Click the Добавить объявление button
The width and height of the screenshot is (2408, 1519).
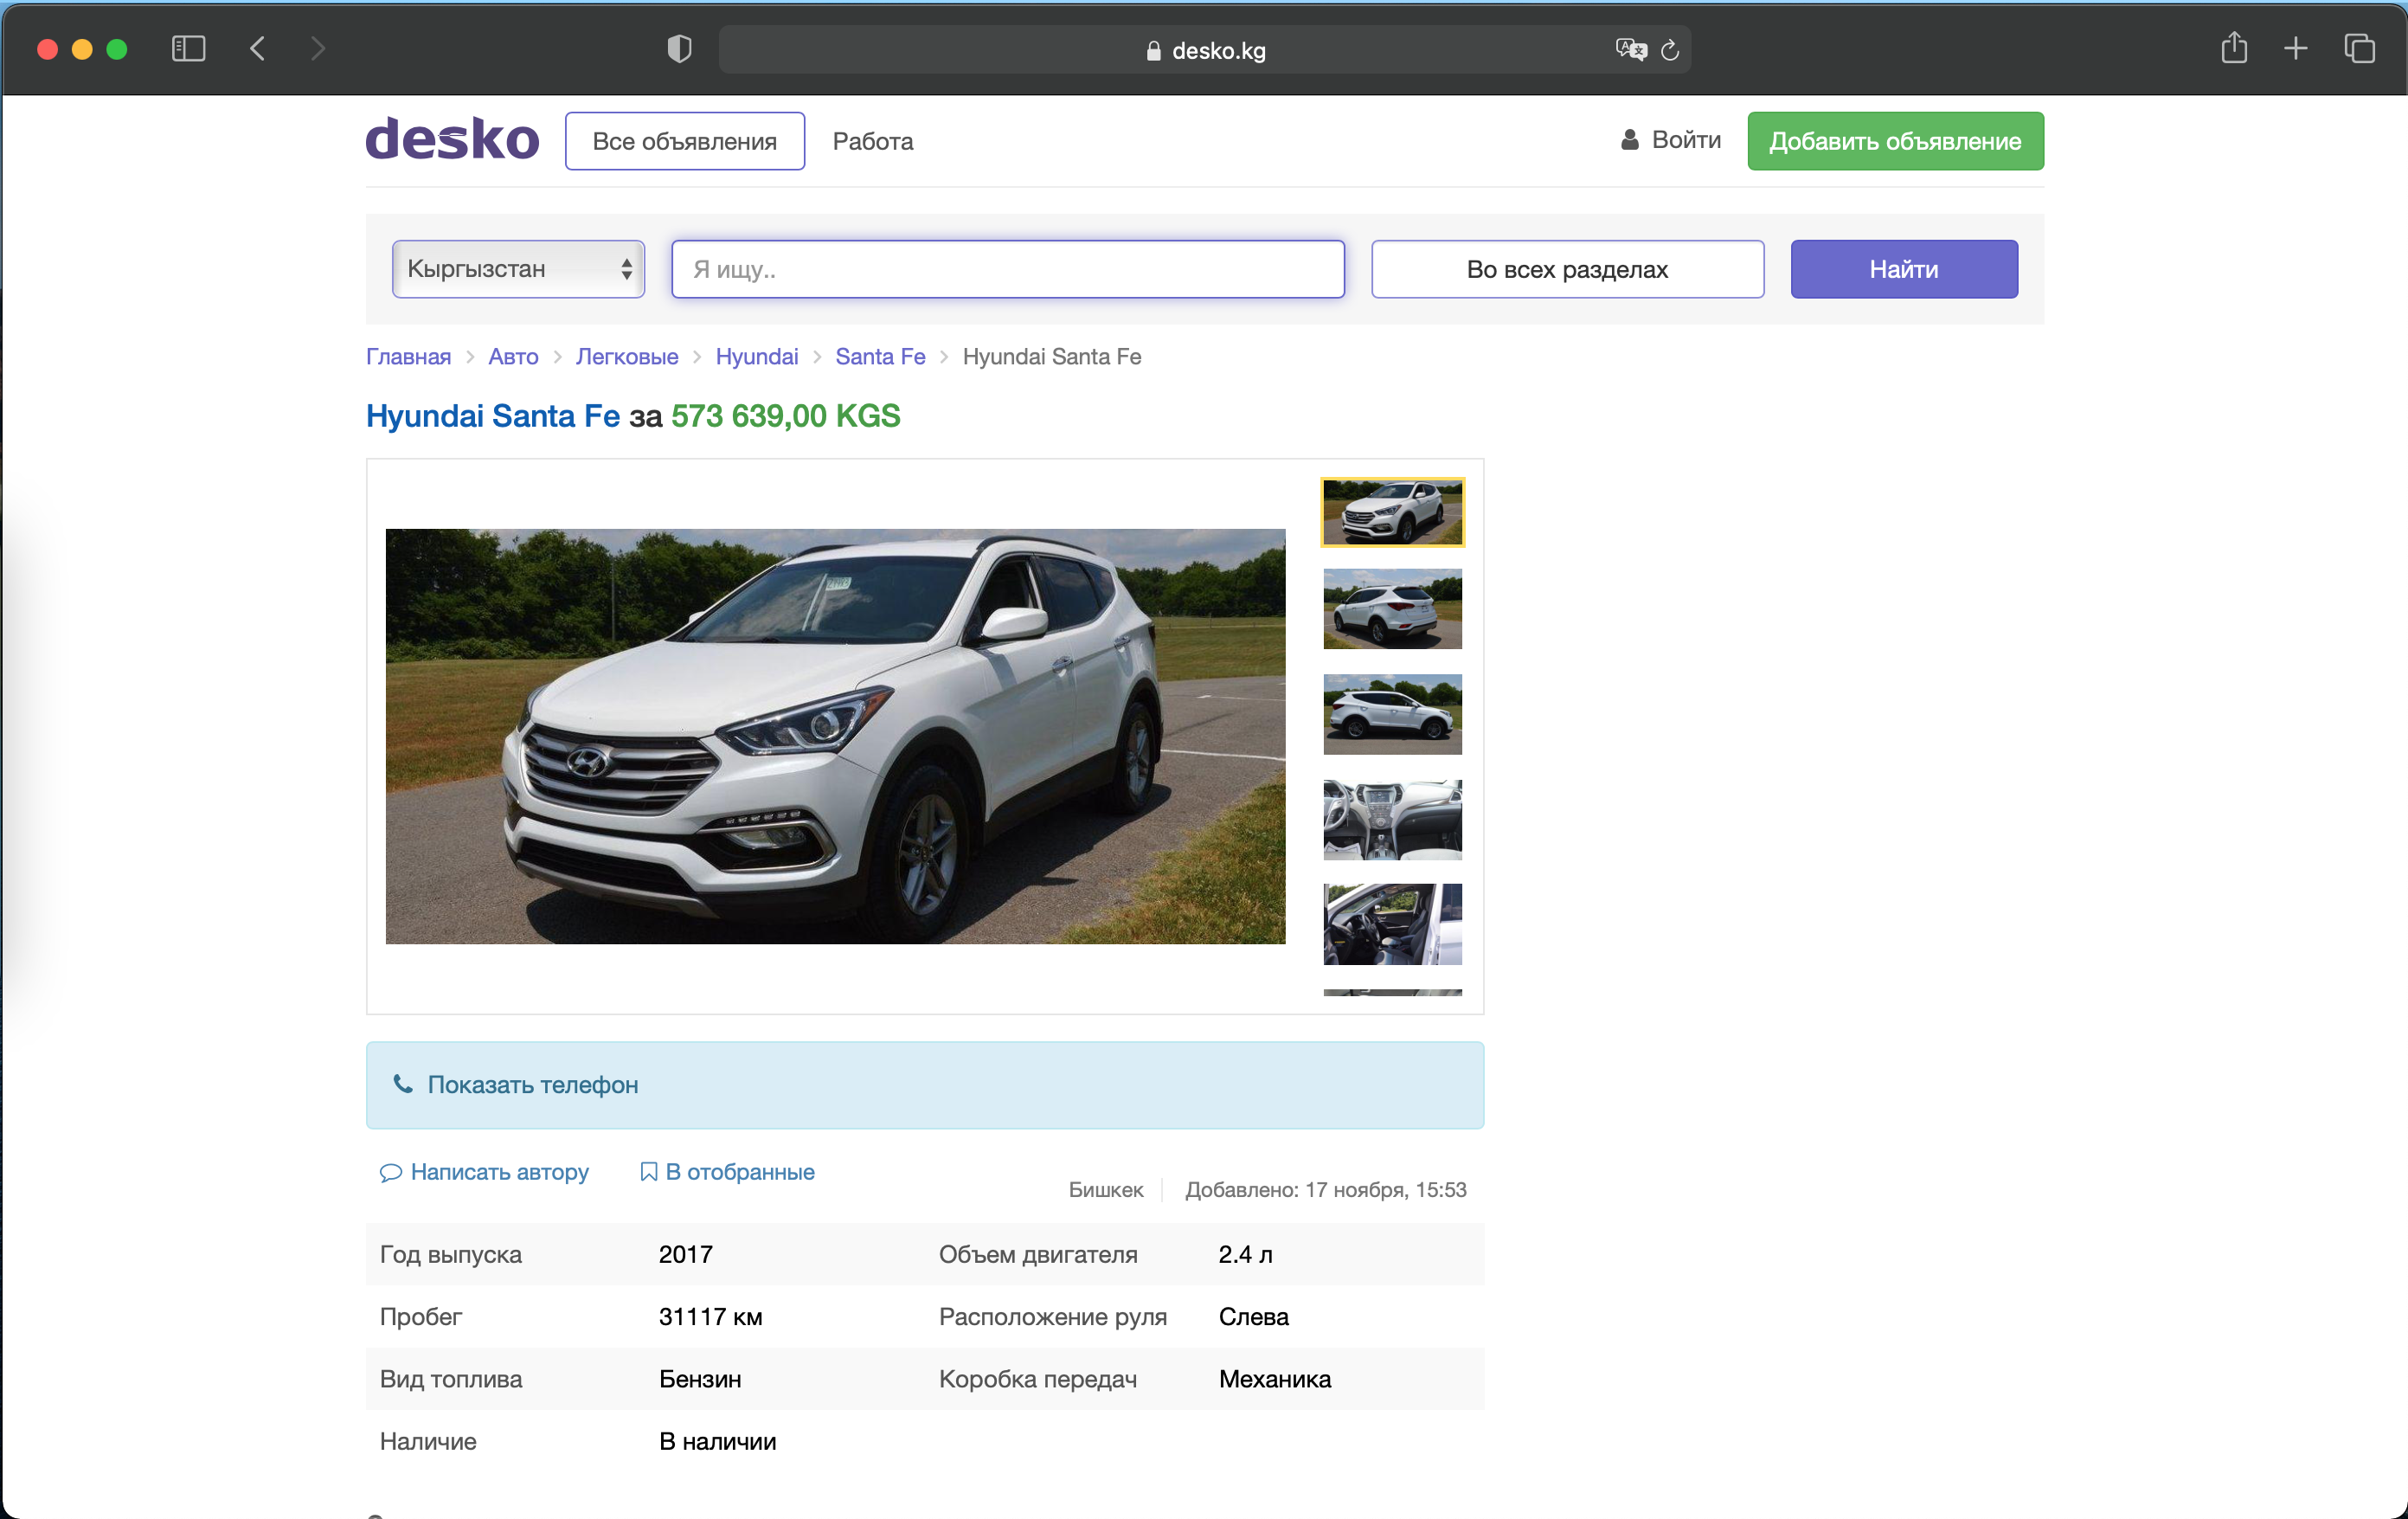tap(1895, 141)
